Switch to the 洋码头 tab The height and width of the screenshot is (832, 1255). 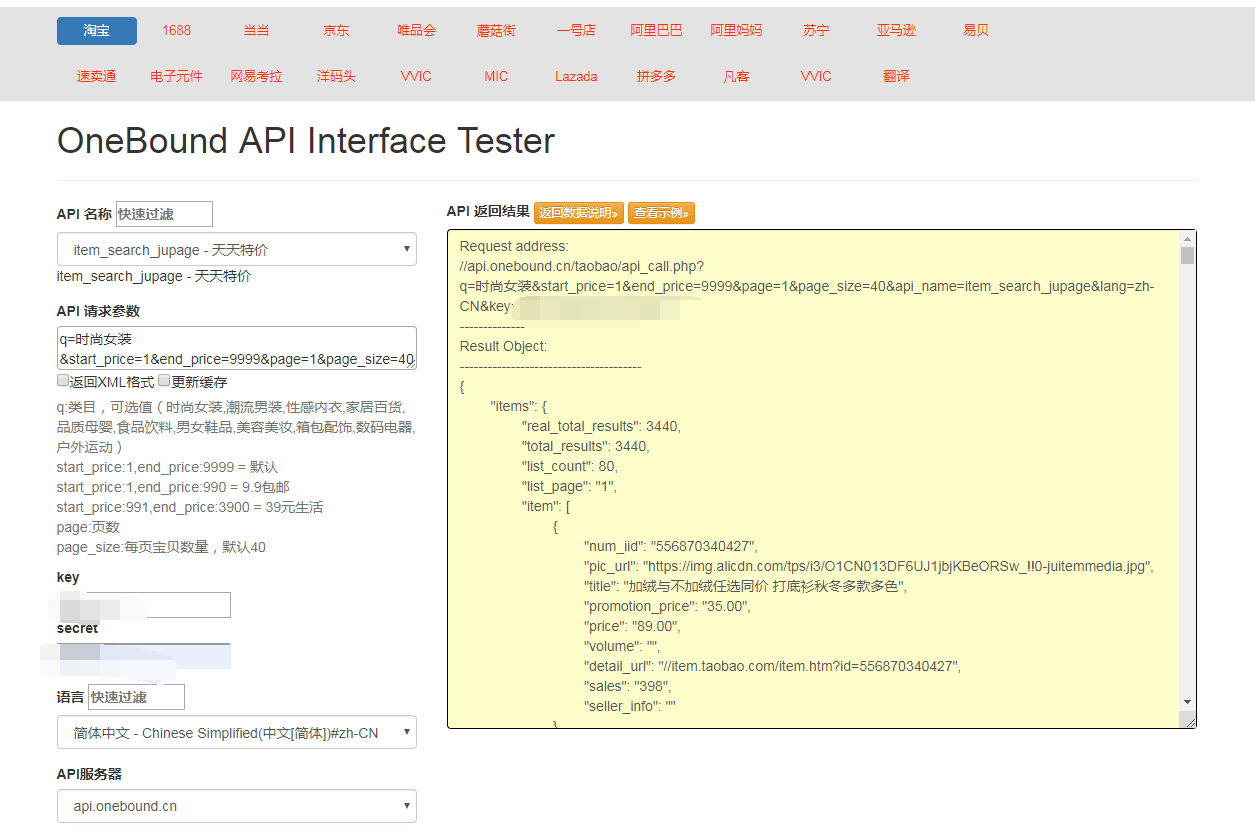[337, 76]
